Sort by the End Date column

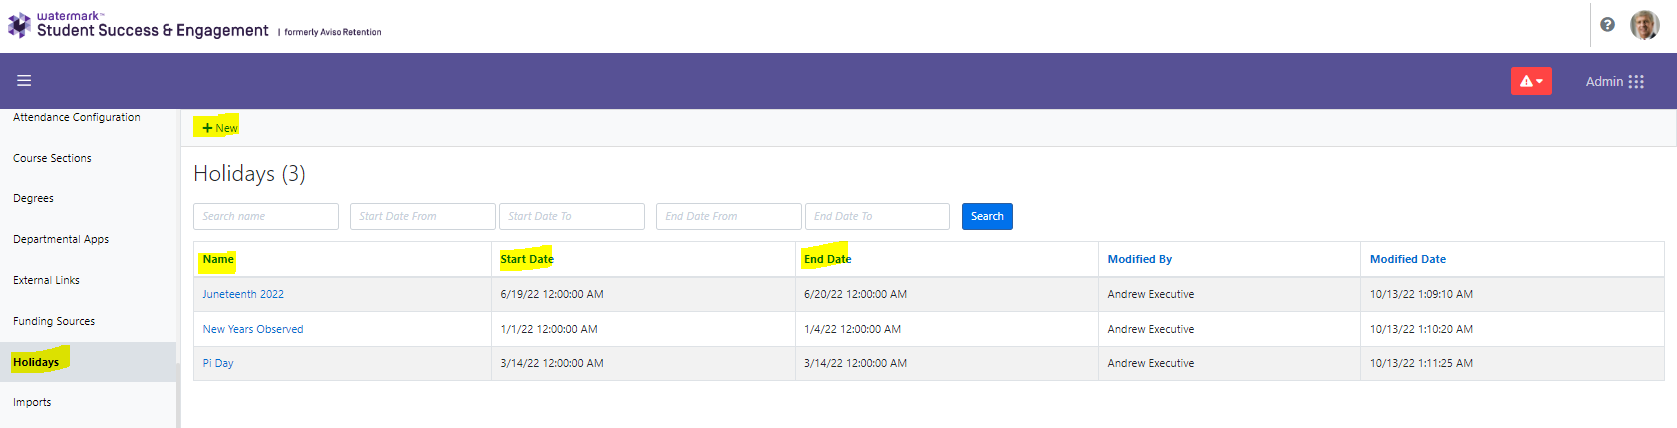tap(828, 259)
